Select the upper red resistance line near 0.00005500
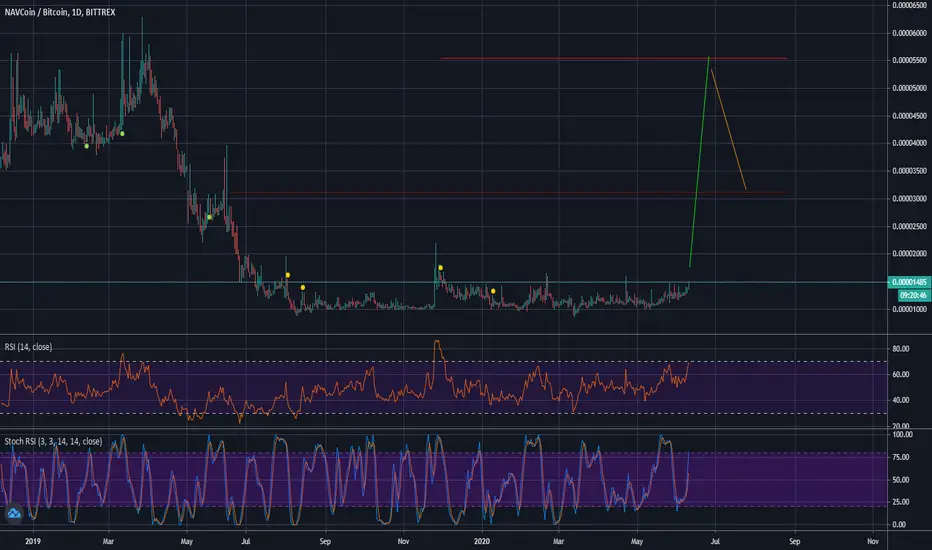Image resolution: width=932 pixels, height=550 pixels. (x=613, y=58)
